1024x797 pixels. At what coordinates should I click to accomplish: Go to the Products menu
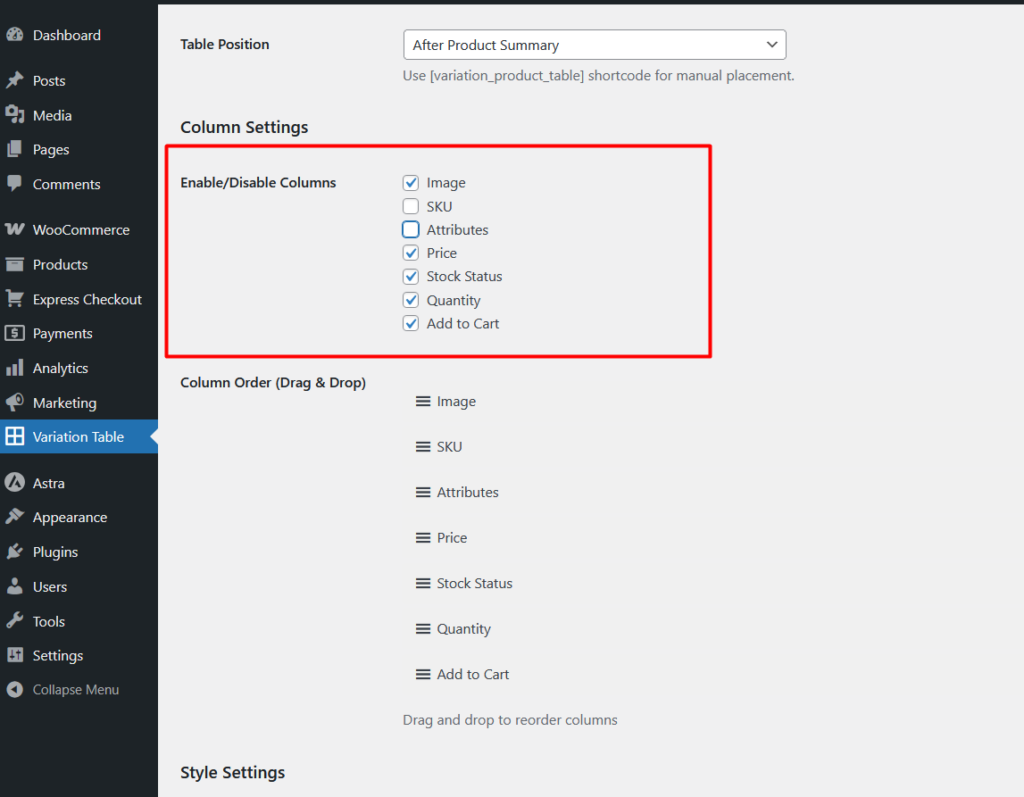[x=60, y=265]
